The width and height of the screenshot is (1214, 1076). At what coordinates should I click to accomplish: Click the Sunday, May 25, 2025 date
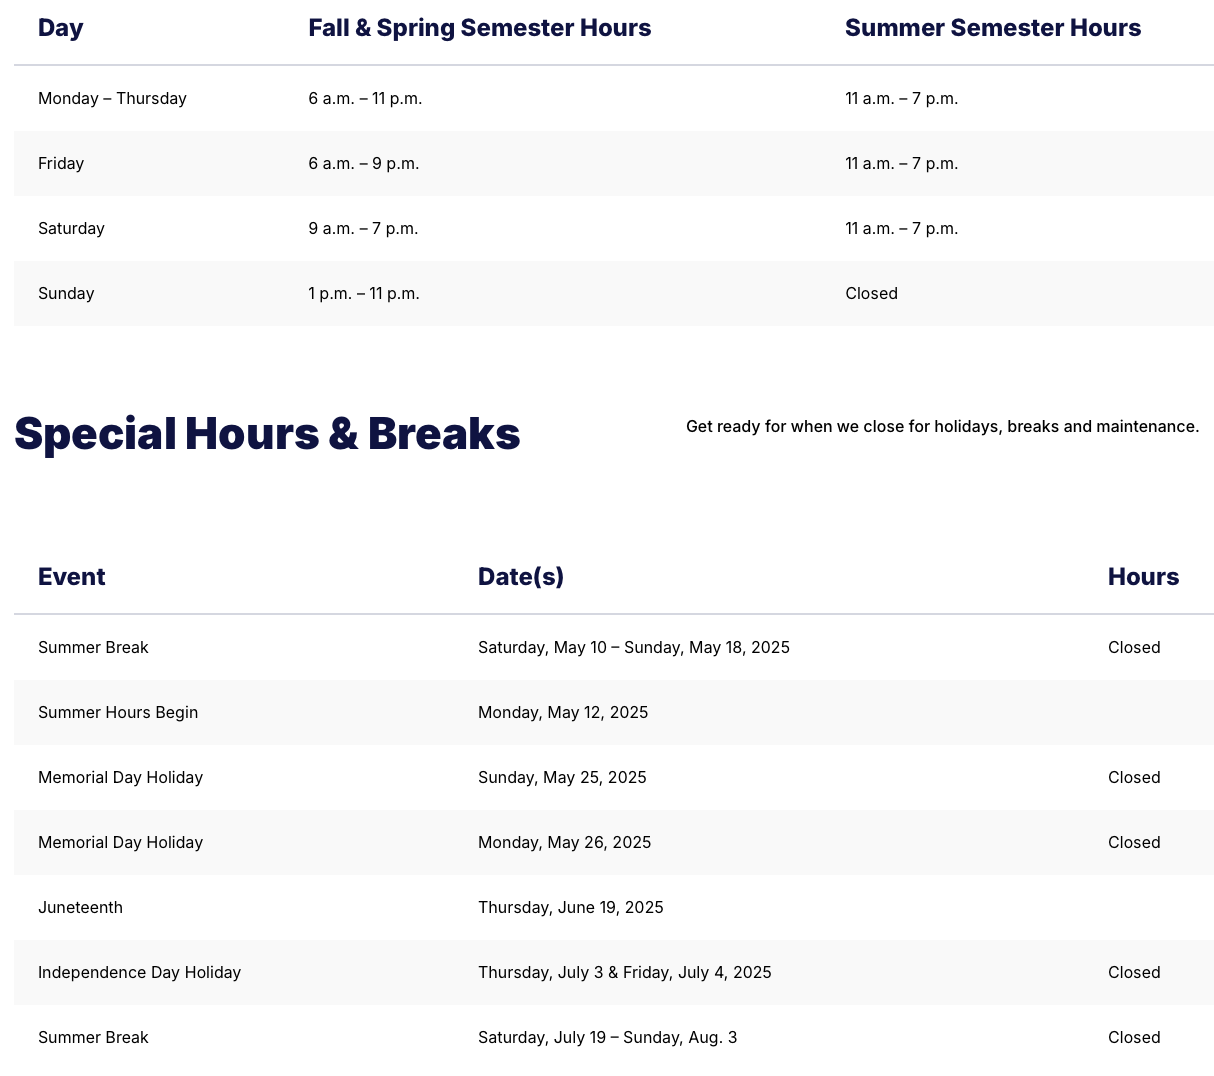click(562, 777)
